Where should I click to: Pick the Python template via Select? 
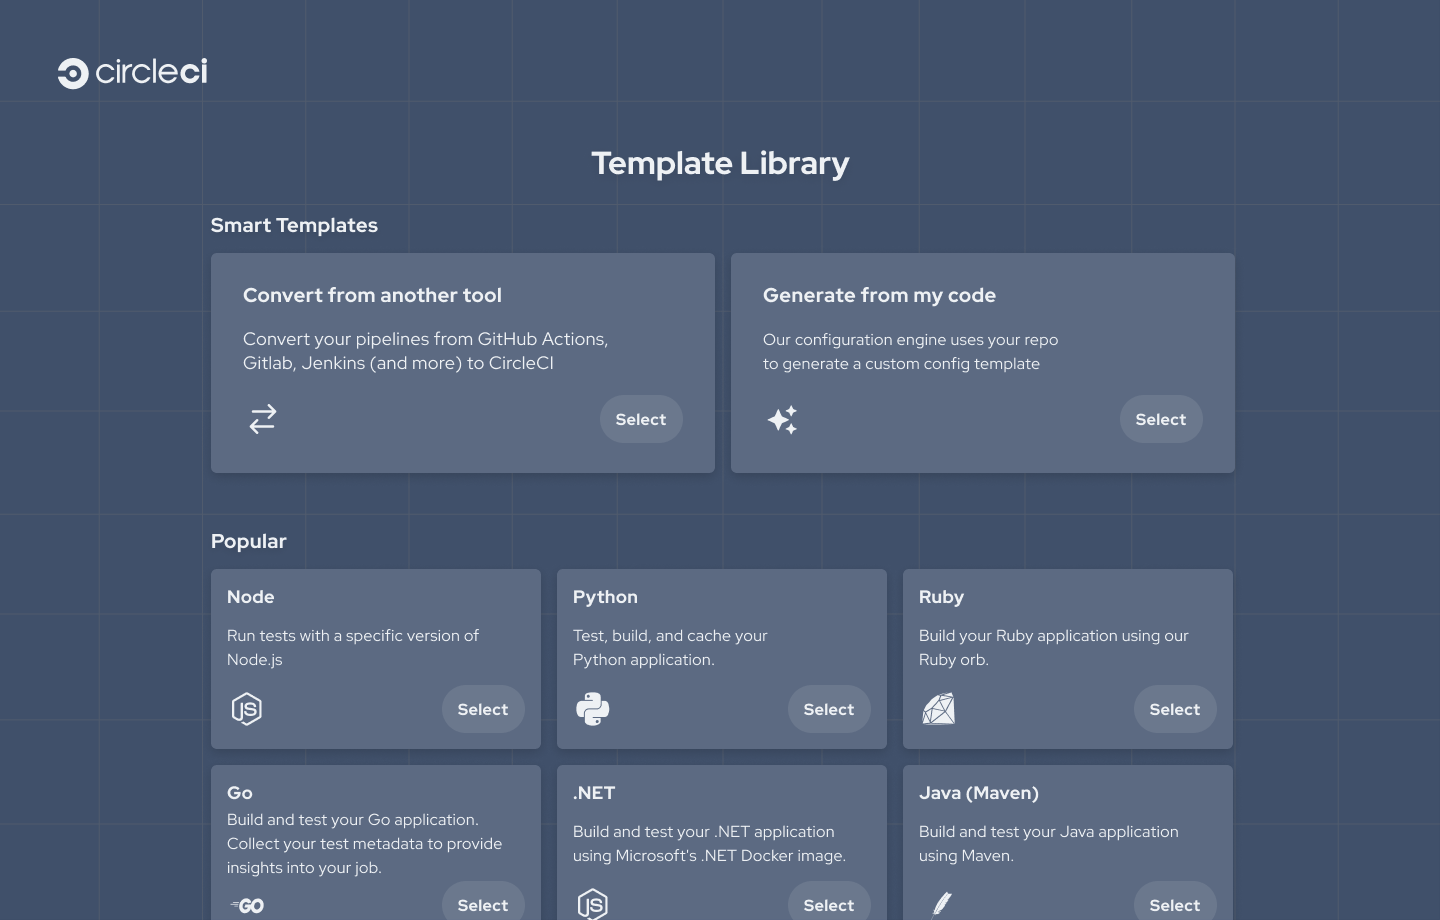point(828,709)
